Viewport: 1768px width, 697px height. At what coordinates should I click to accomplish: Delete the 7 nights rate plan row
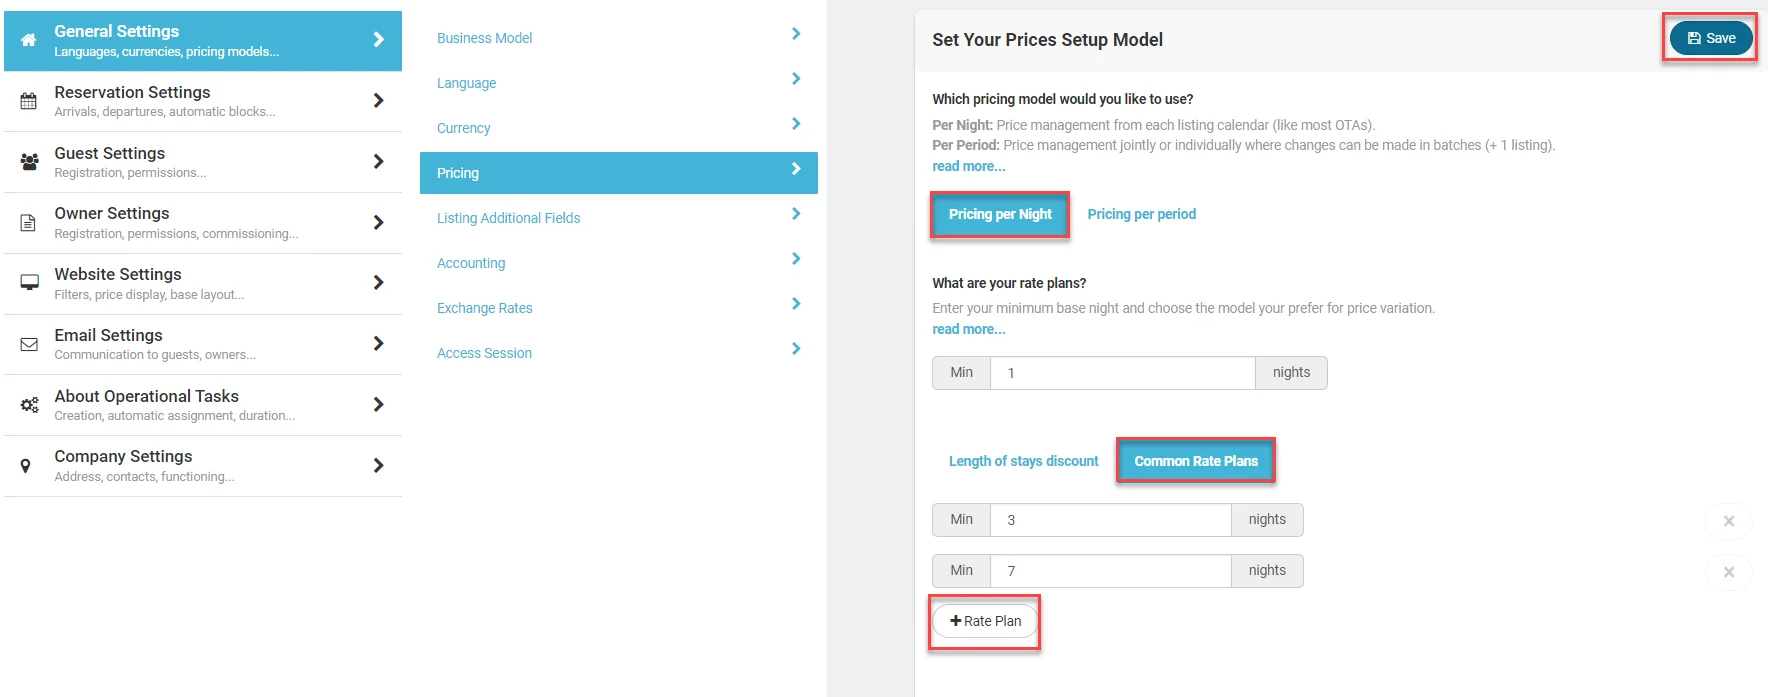(x=1728, y=572)
